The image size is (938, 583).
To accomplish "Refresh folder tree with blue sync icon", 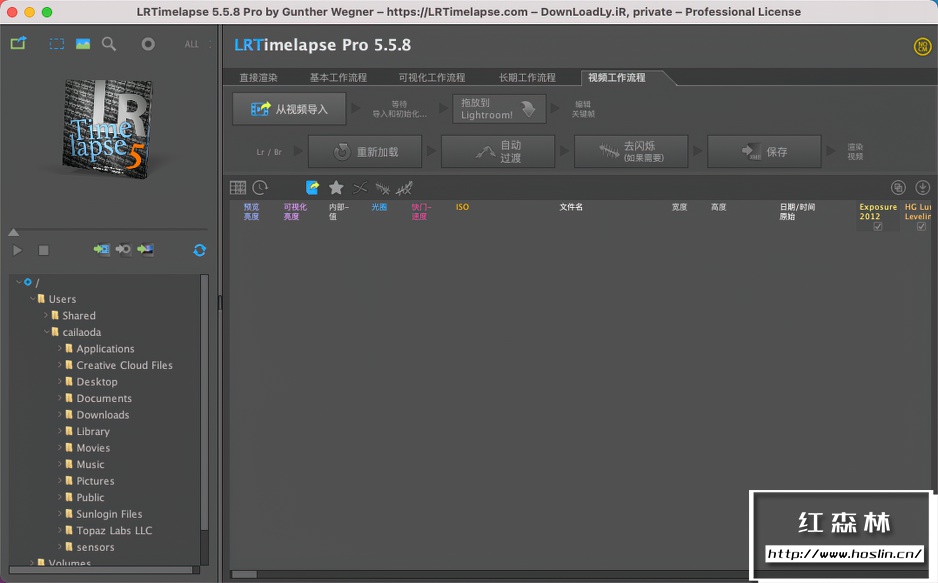I will click(x=200, y=250).
